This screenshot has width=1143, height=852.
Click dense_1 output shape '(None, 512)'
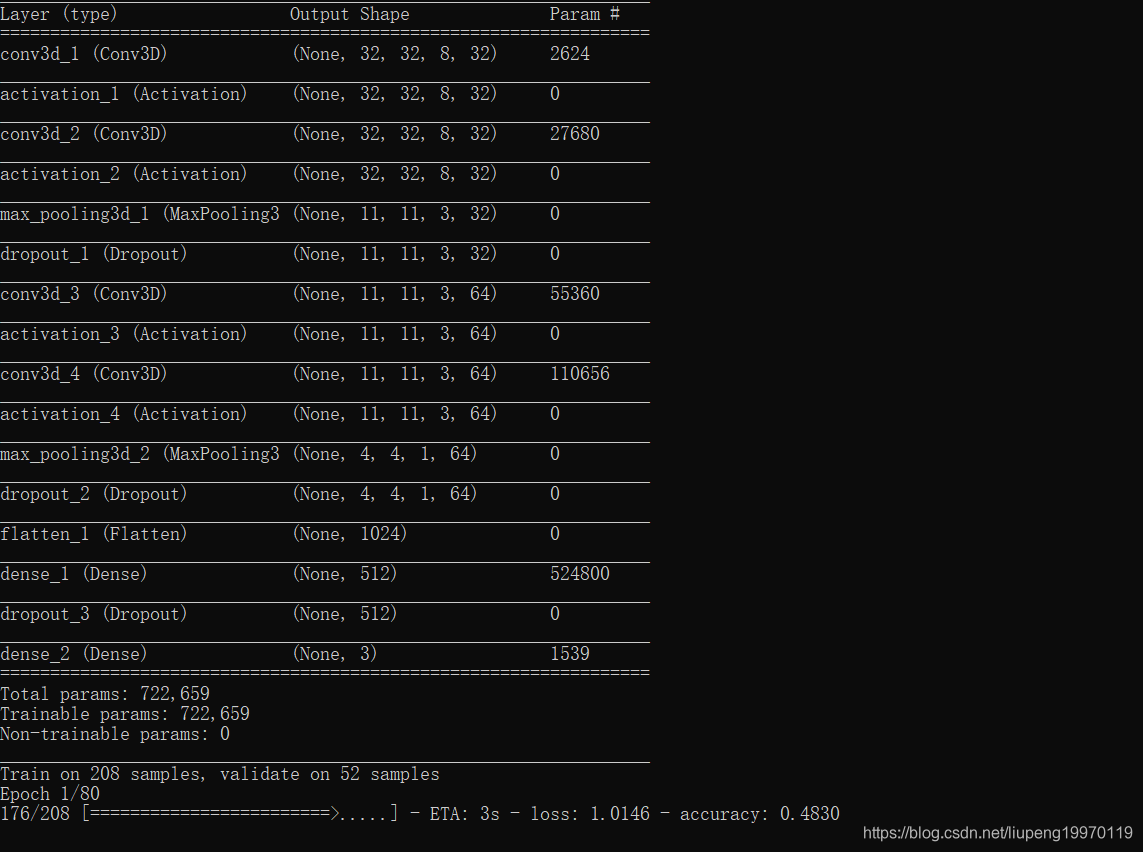[x=345, y=575]
